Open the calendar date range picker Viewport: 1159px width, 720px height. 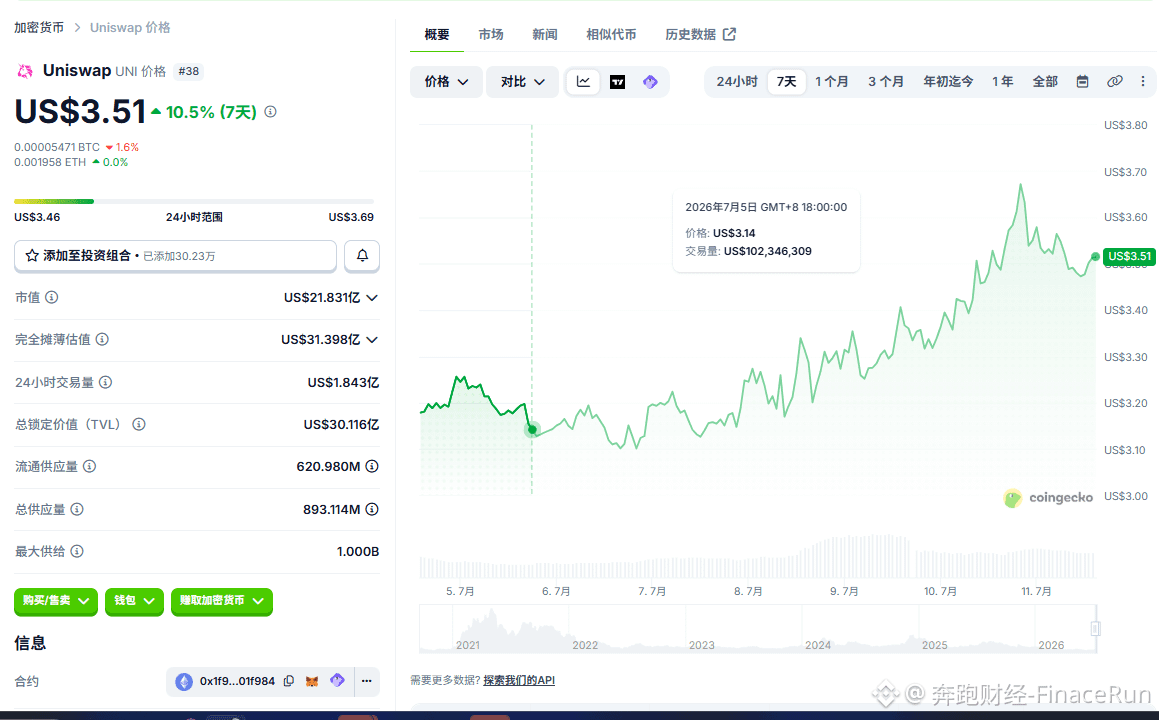[1082, 81]
